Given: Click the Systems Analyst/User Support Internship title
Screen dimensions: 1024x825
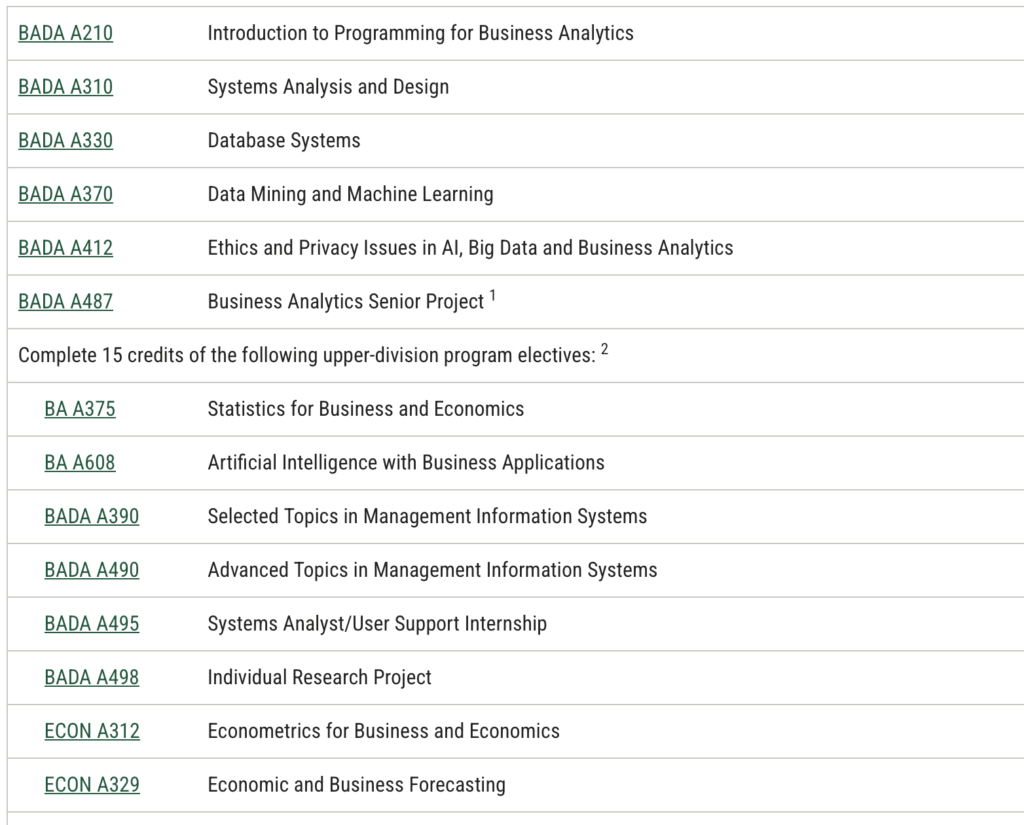Looking at the screenshot, I should [377, 624].
